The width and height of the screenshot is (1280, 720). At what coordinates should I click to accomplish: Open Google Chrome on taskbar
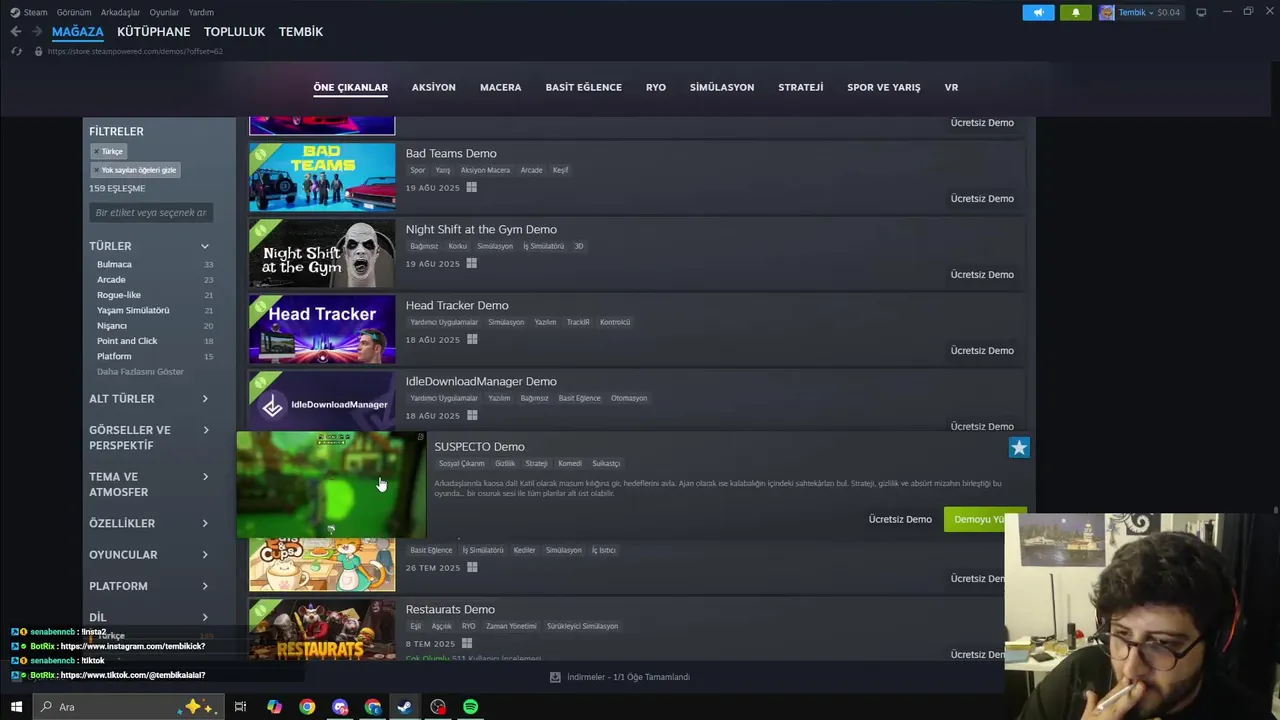click(x=307, y=707)
